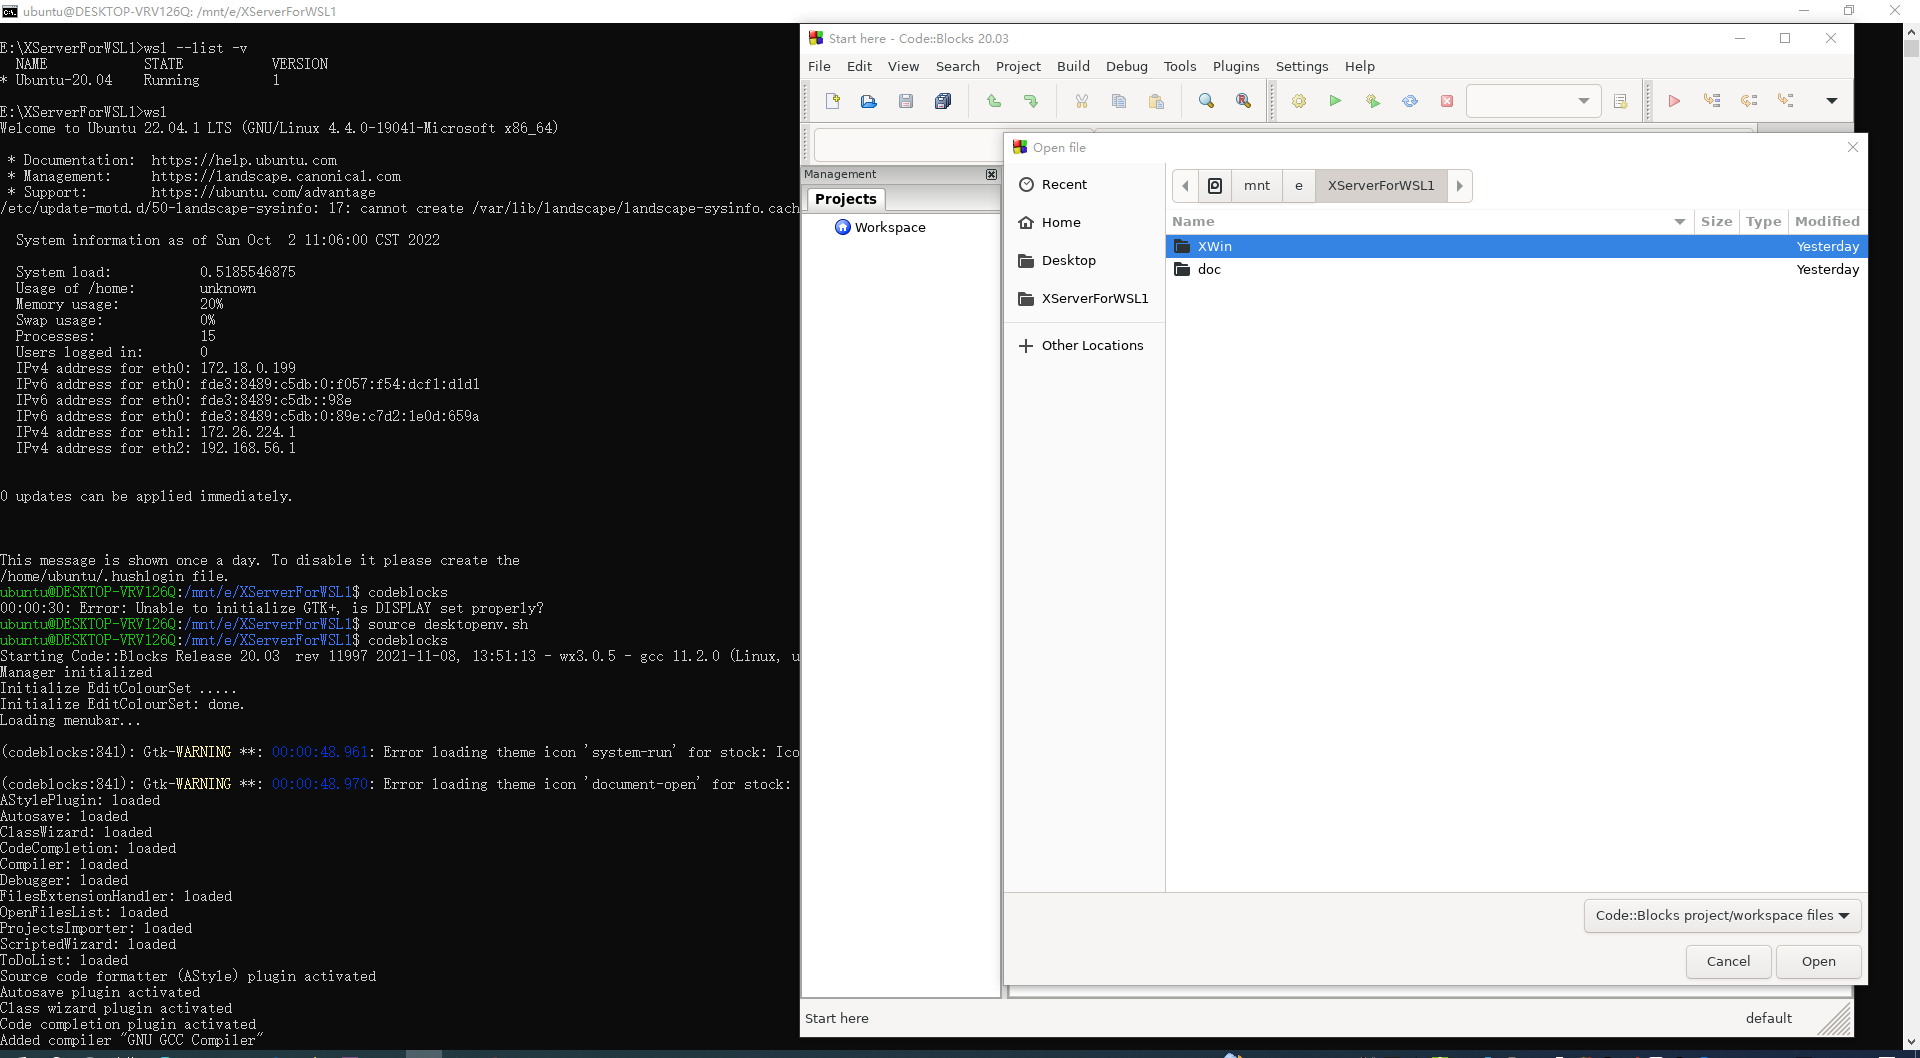This screenshot has width=1920, height=1058.
Task: Open the Build menu
Action: coord(1073,66)
